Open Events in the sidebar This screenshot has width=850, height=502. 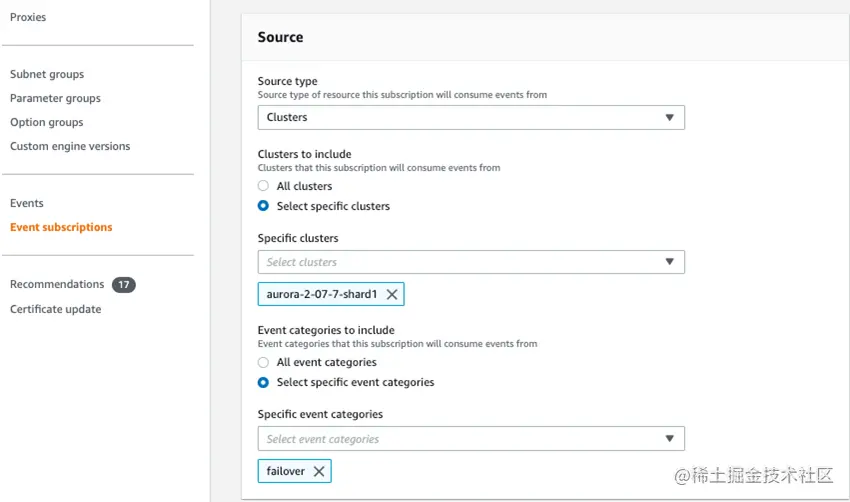click(27, 203)
